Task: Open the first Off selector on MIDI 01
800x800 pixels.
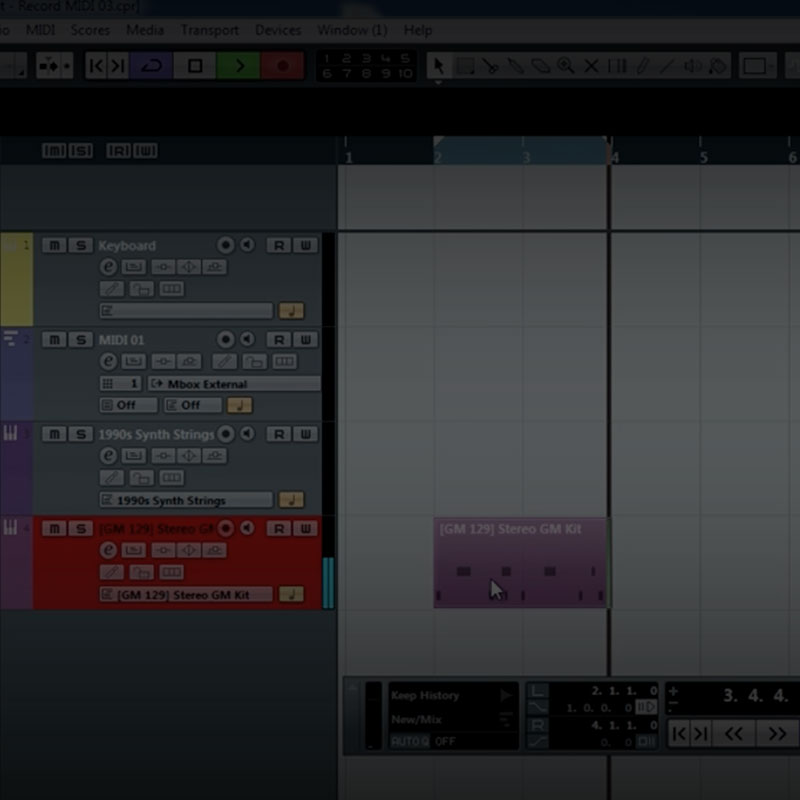Action: [x=129, y=405]
